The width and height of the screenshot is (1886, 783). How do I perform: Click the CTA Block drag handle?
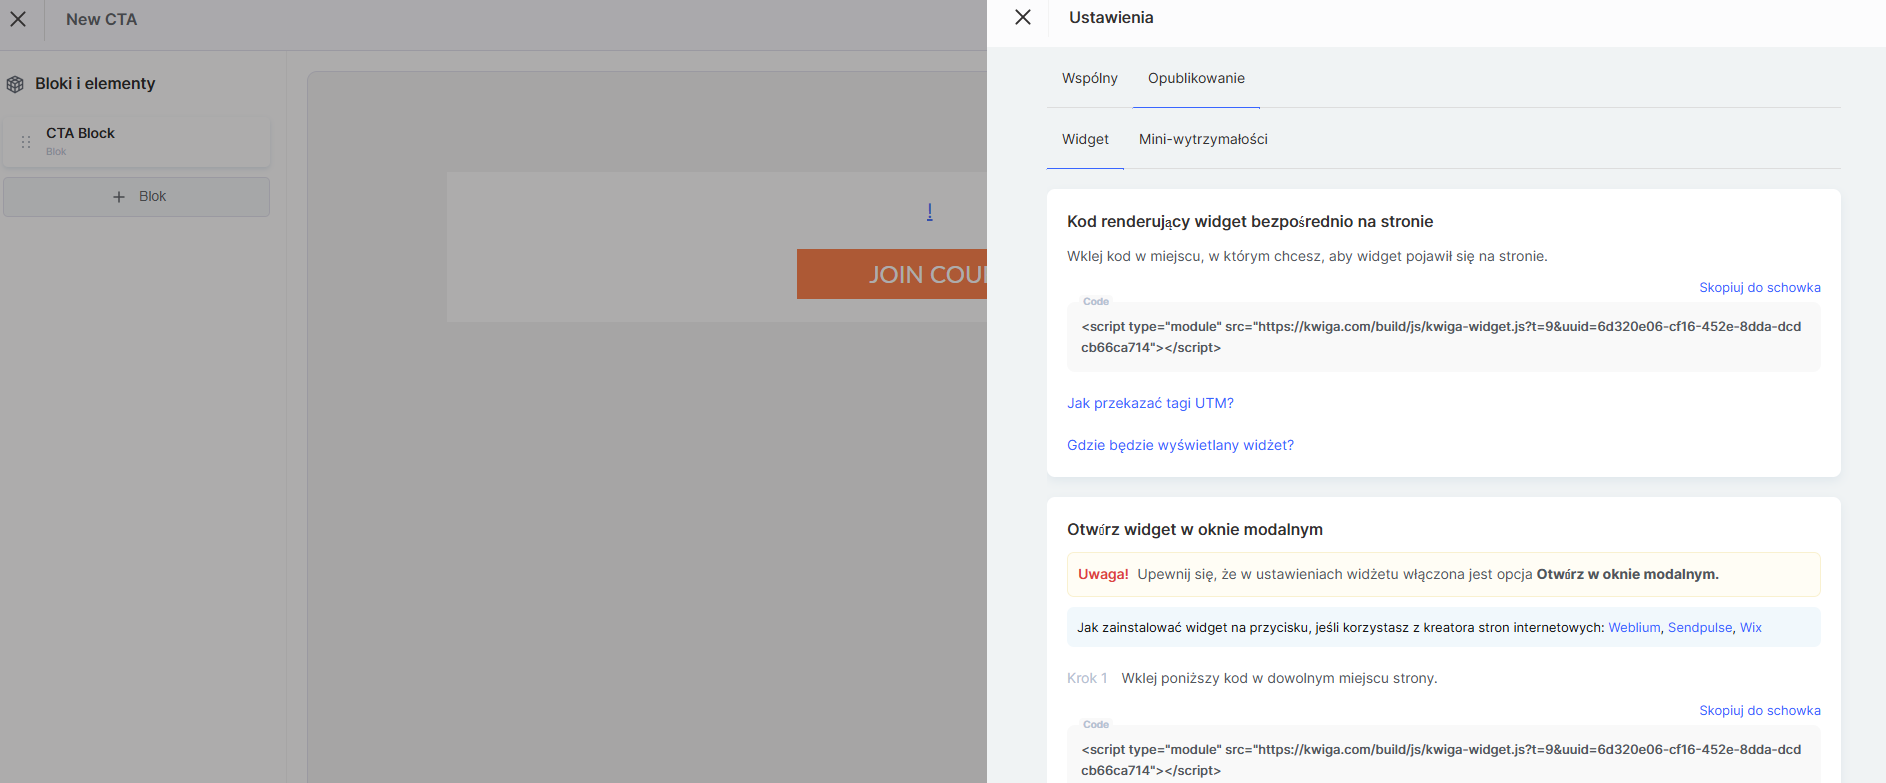(x=26, y=142)
